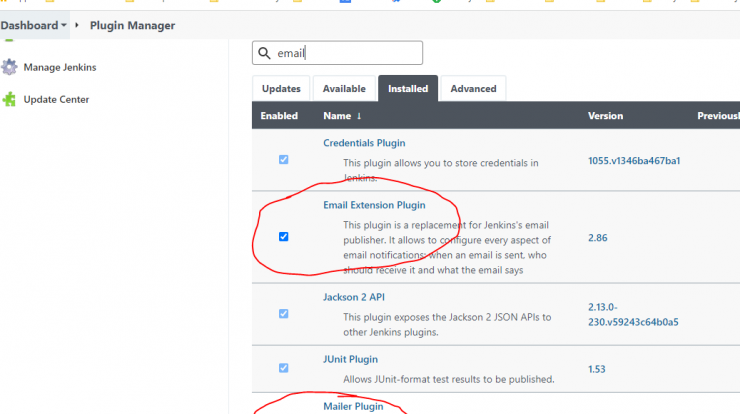Click the version 1.53 link
The height and width of the screenshot is (414, 740).
coord(597,369)
